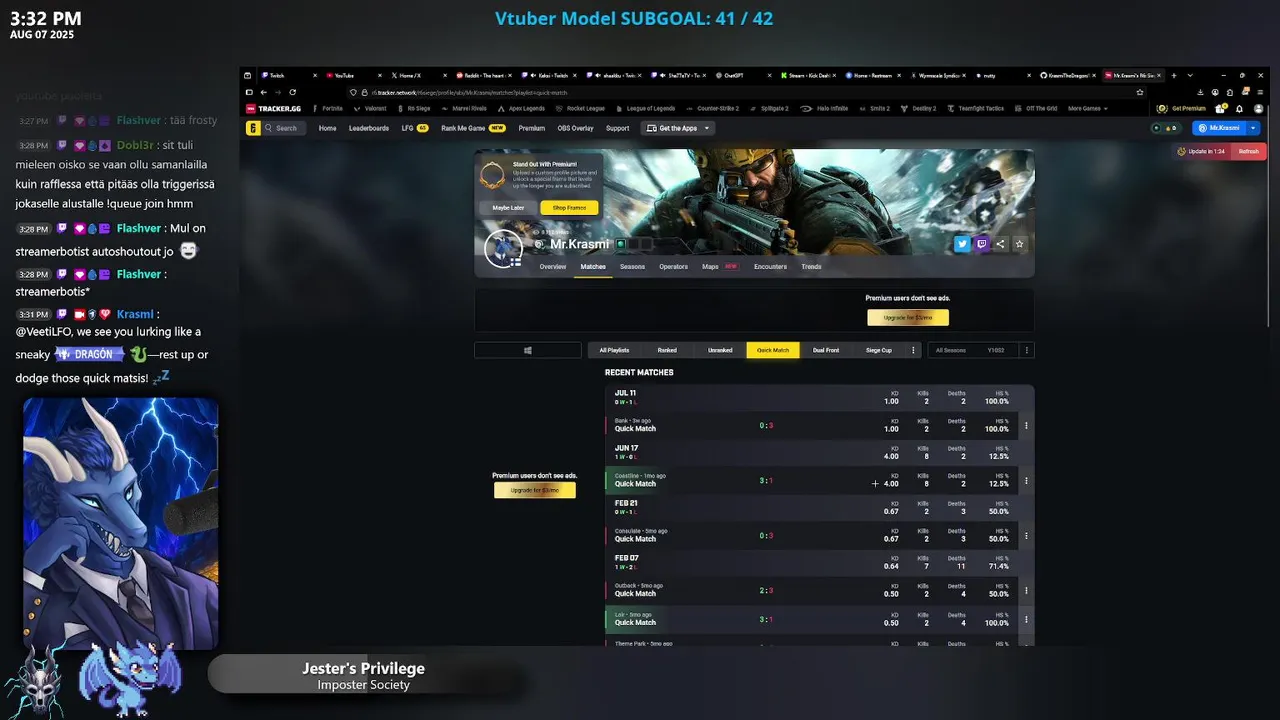Open three-dot menu for the Coastline match
This screenshot has height=720, width=1280.
[1026, 480]
